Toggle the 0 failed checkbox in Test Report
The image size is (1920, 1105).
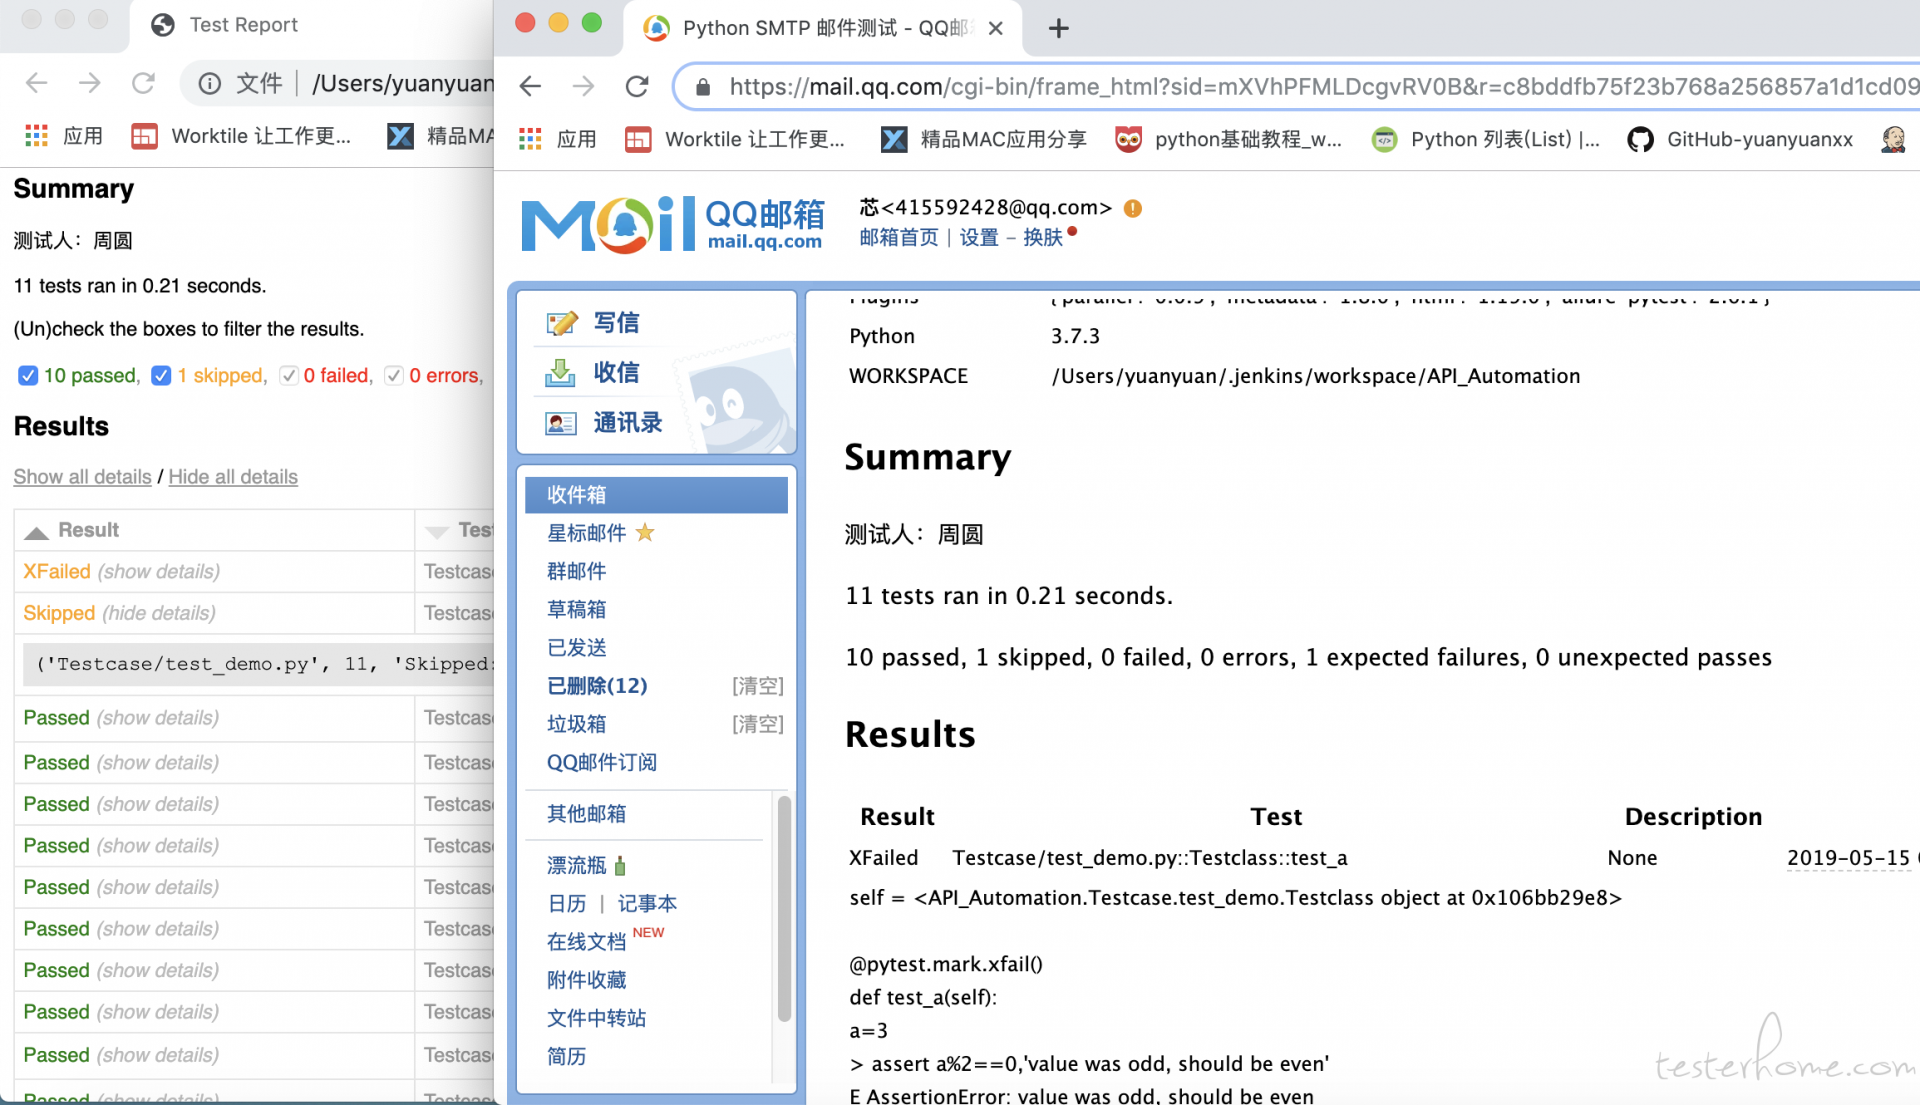point(289,375)
